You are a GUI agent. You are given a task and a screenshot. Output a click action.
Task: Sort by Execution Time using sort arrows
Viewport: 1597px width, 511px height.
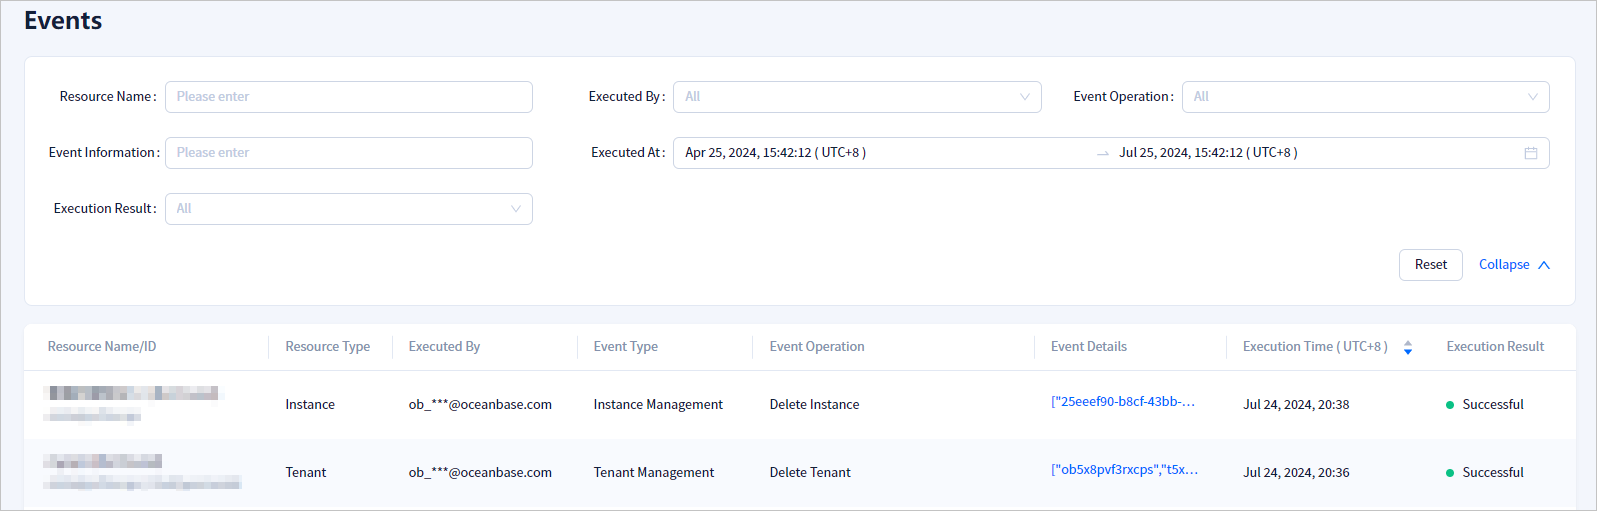(x=1407, y=347)
